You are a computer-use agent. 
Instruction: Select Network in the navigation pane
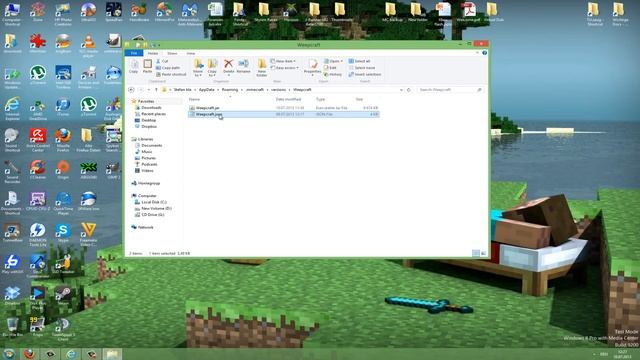point(145,227)
